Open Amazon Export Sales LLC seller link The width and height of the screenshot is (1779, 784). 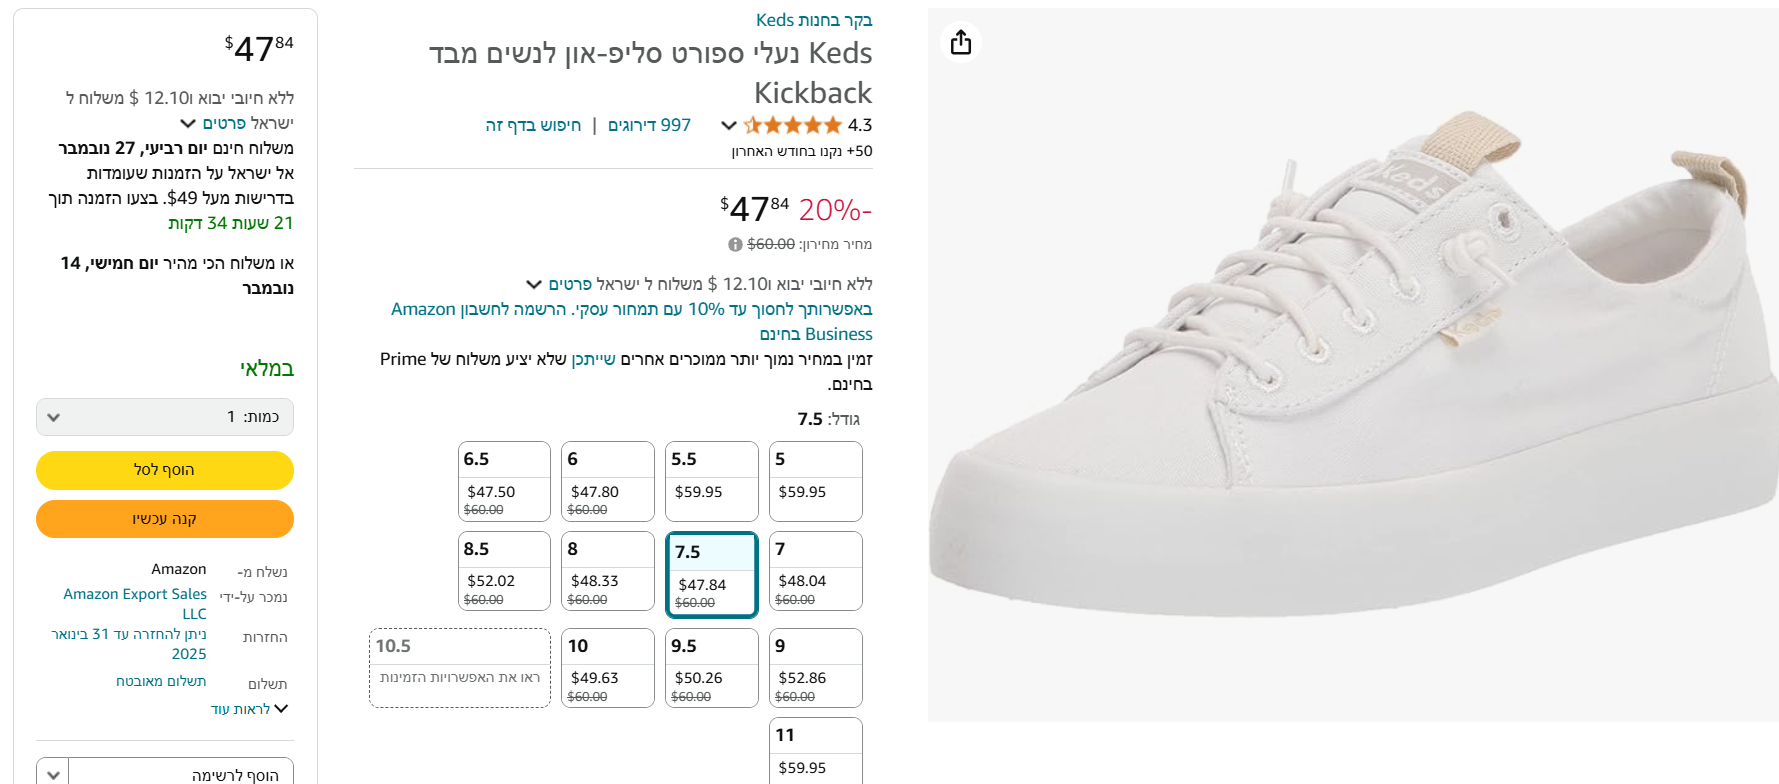pyautogui.click(x=135, y=603)
